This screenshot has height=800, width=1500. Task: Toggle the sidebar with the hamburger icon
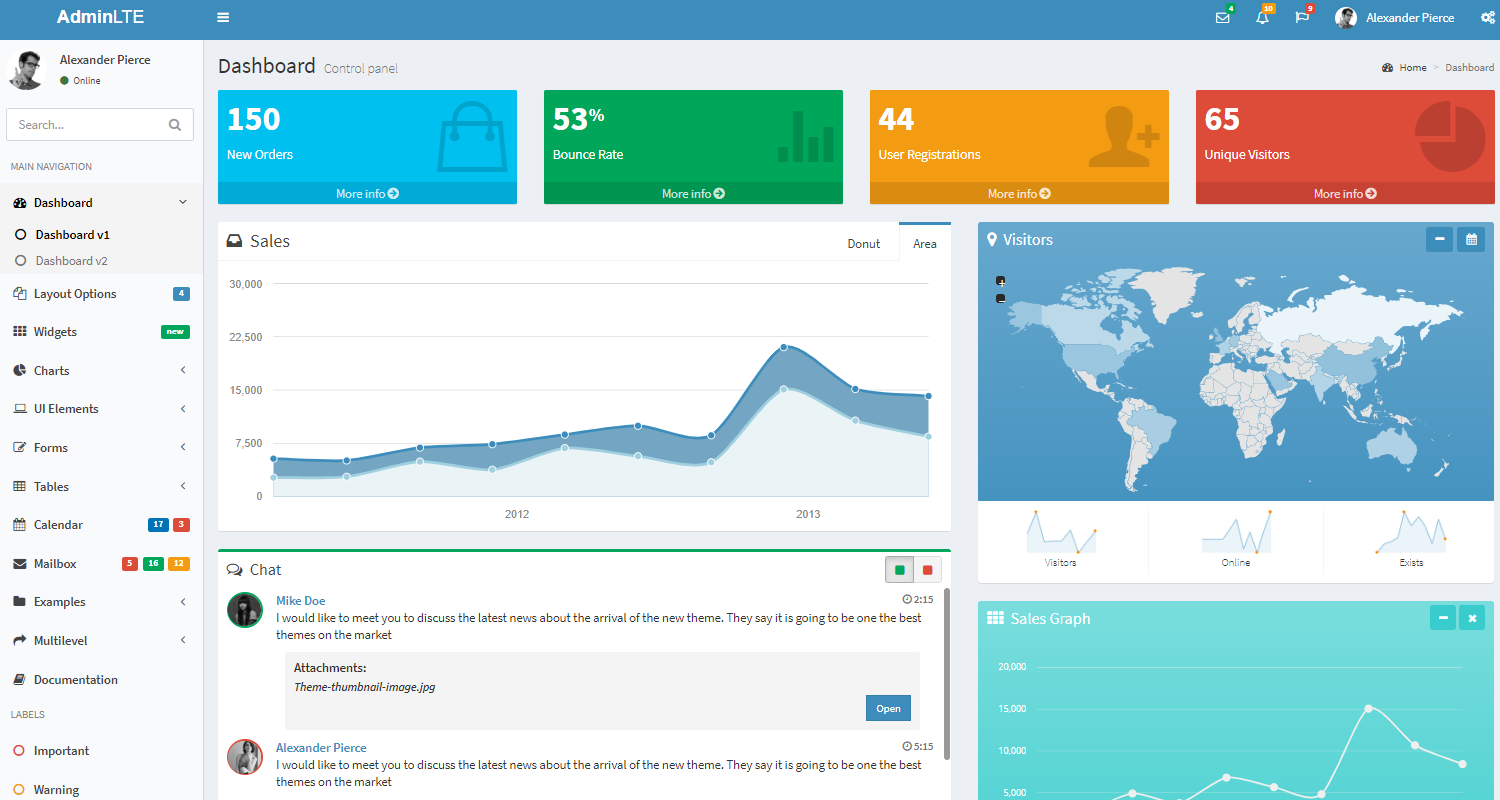tap(223, 17)
